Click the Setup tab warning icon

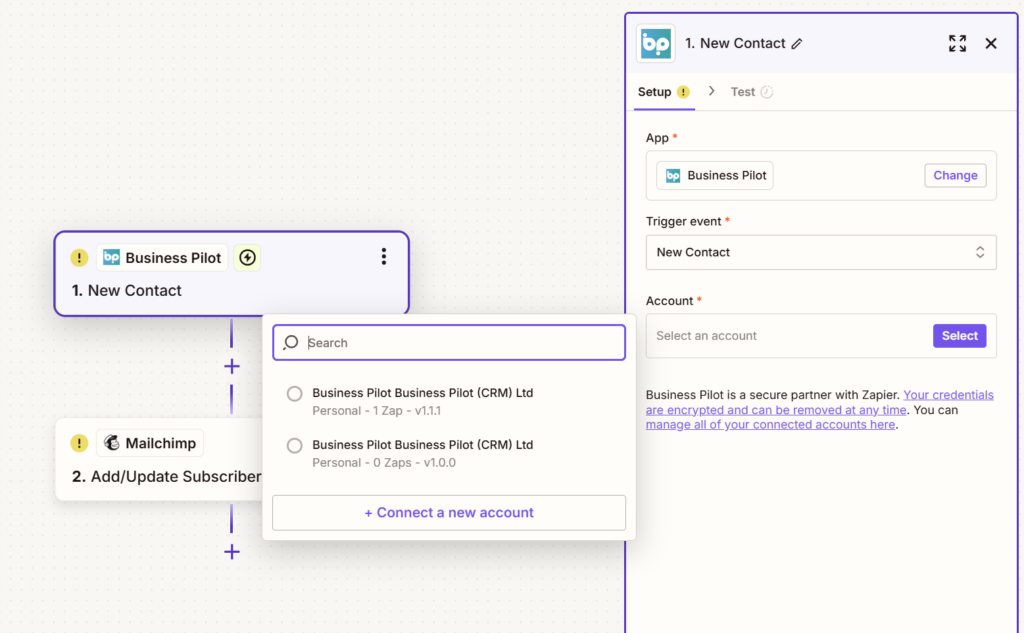tap(683, 92)
